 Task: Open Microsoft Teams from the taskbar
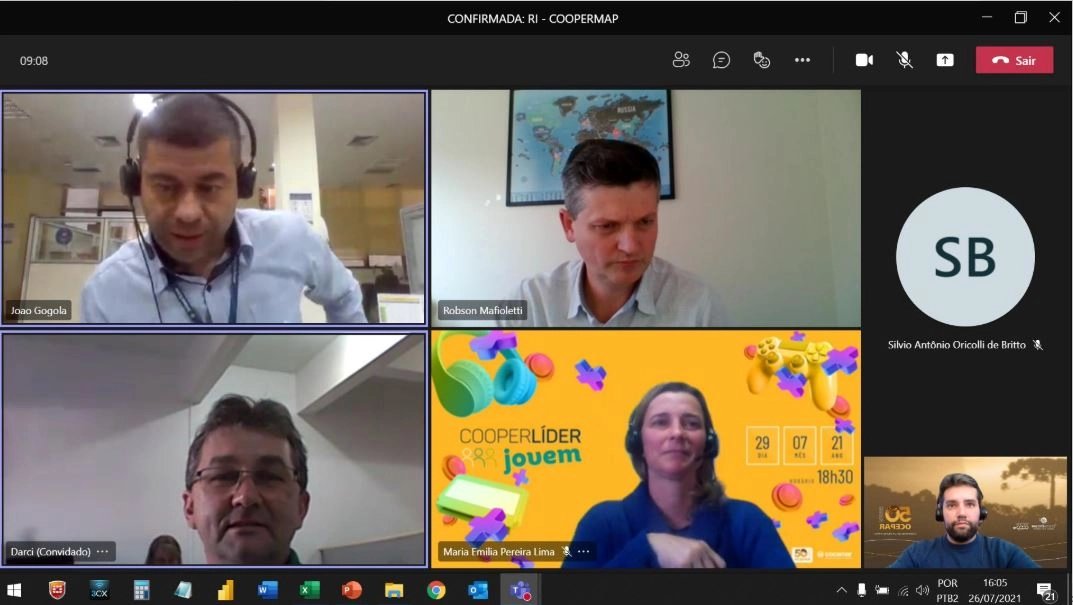tap(520, 590)
